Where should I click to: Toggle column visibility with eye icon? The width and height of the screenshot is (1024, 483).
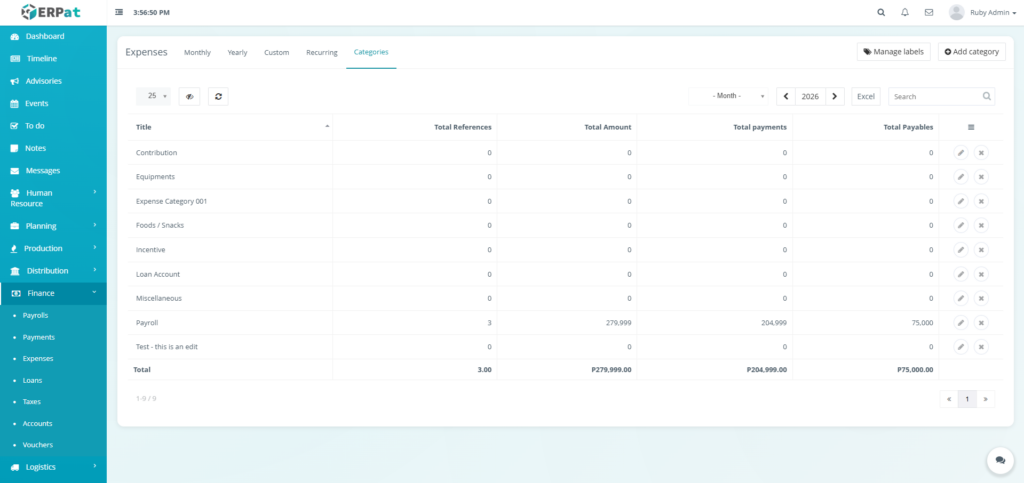coord(189,96)
